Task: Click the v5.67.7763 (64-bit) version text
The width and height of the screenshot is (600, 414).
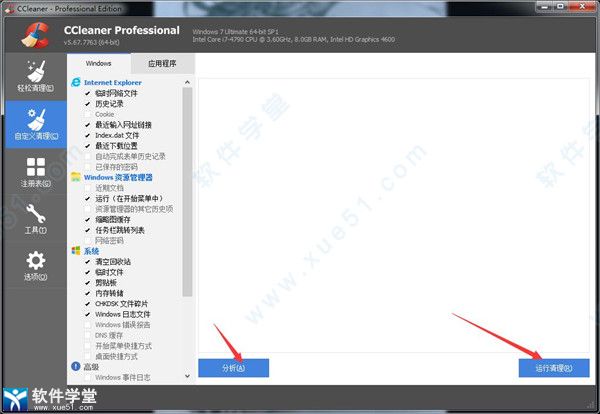Action: pyautogui.click(x=92, y=42)
